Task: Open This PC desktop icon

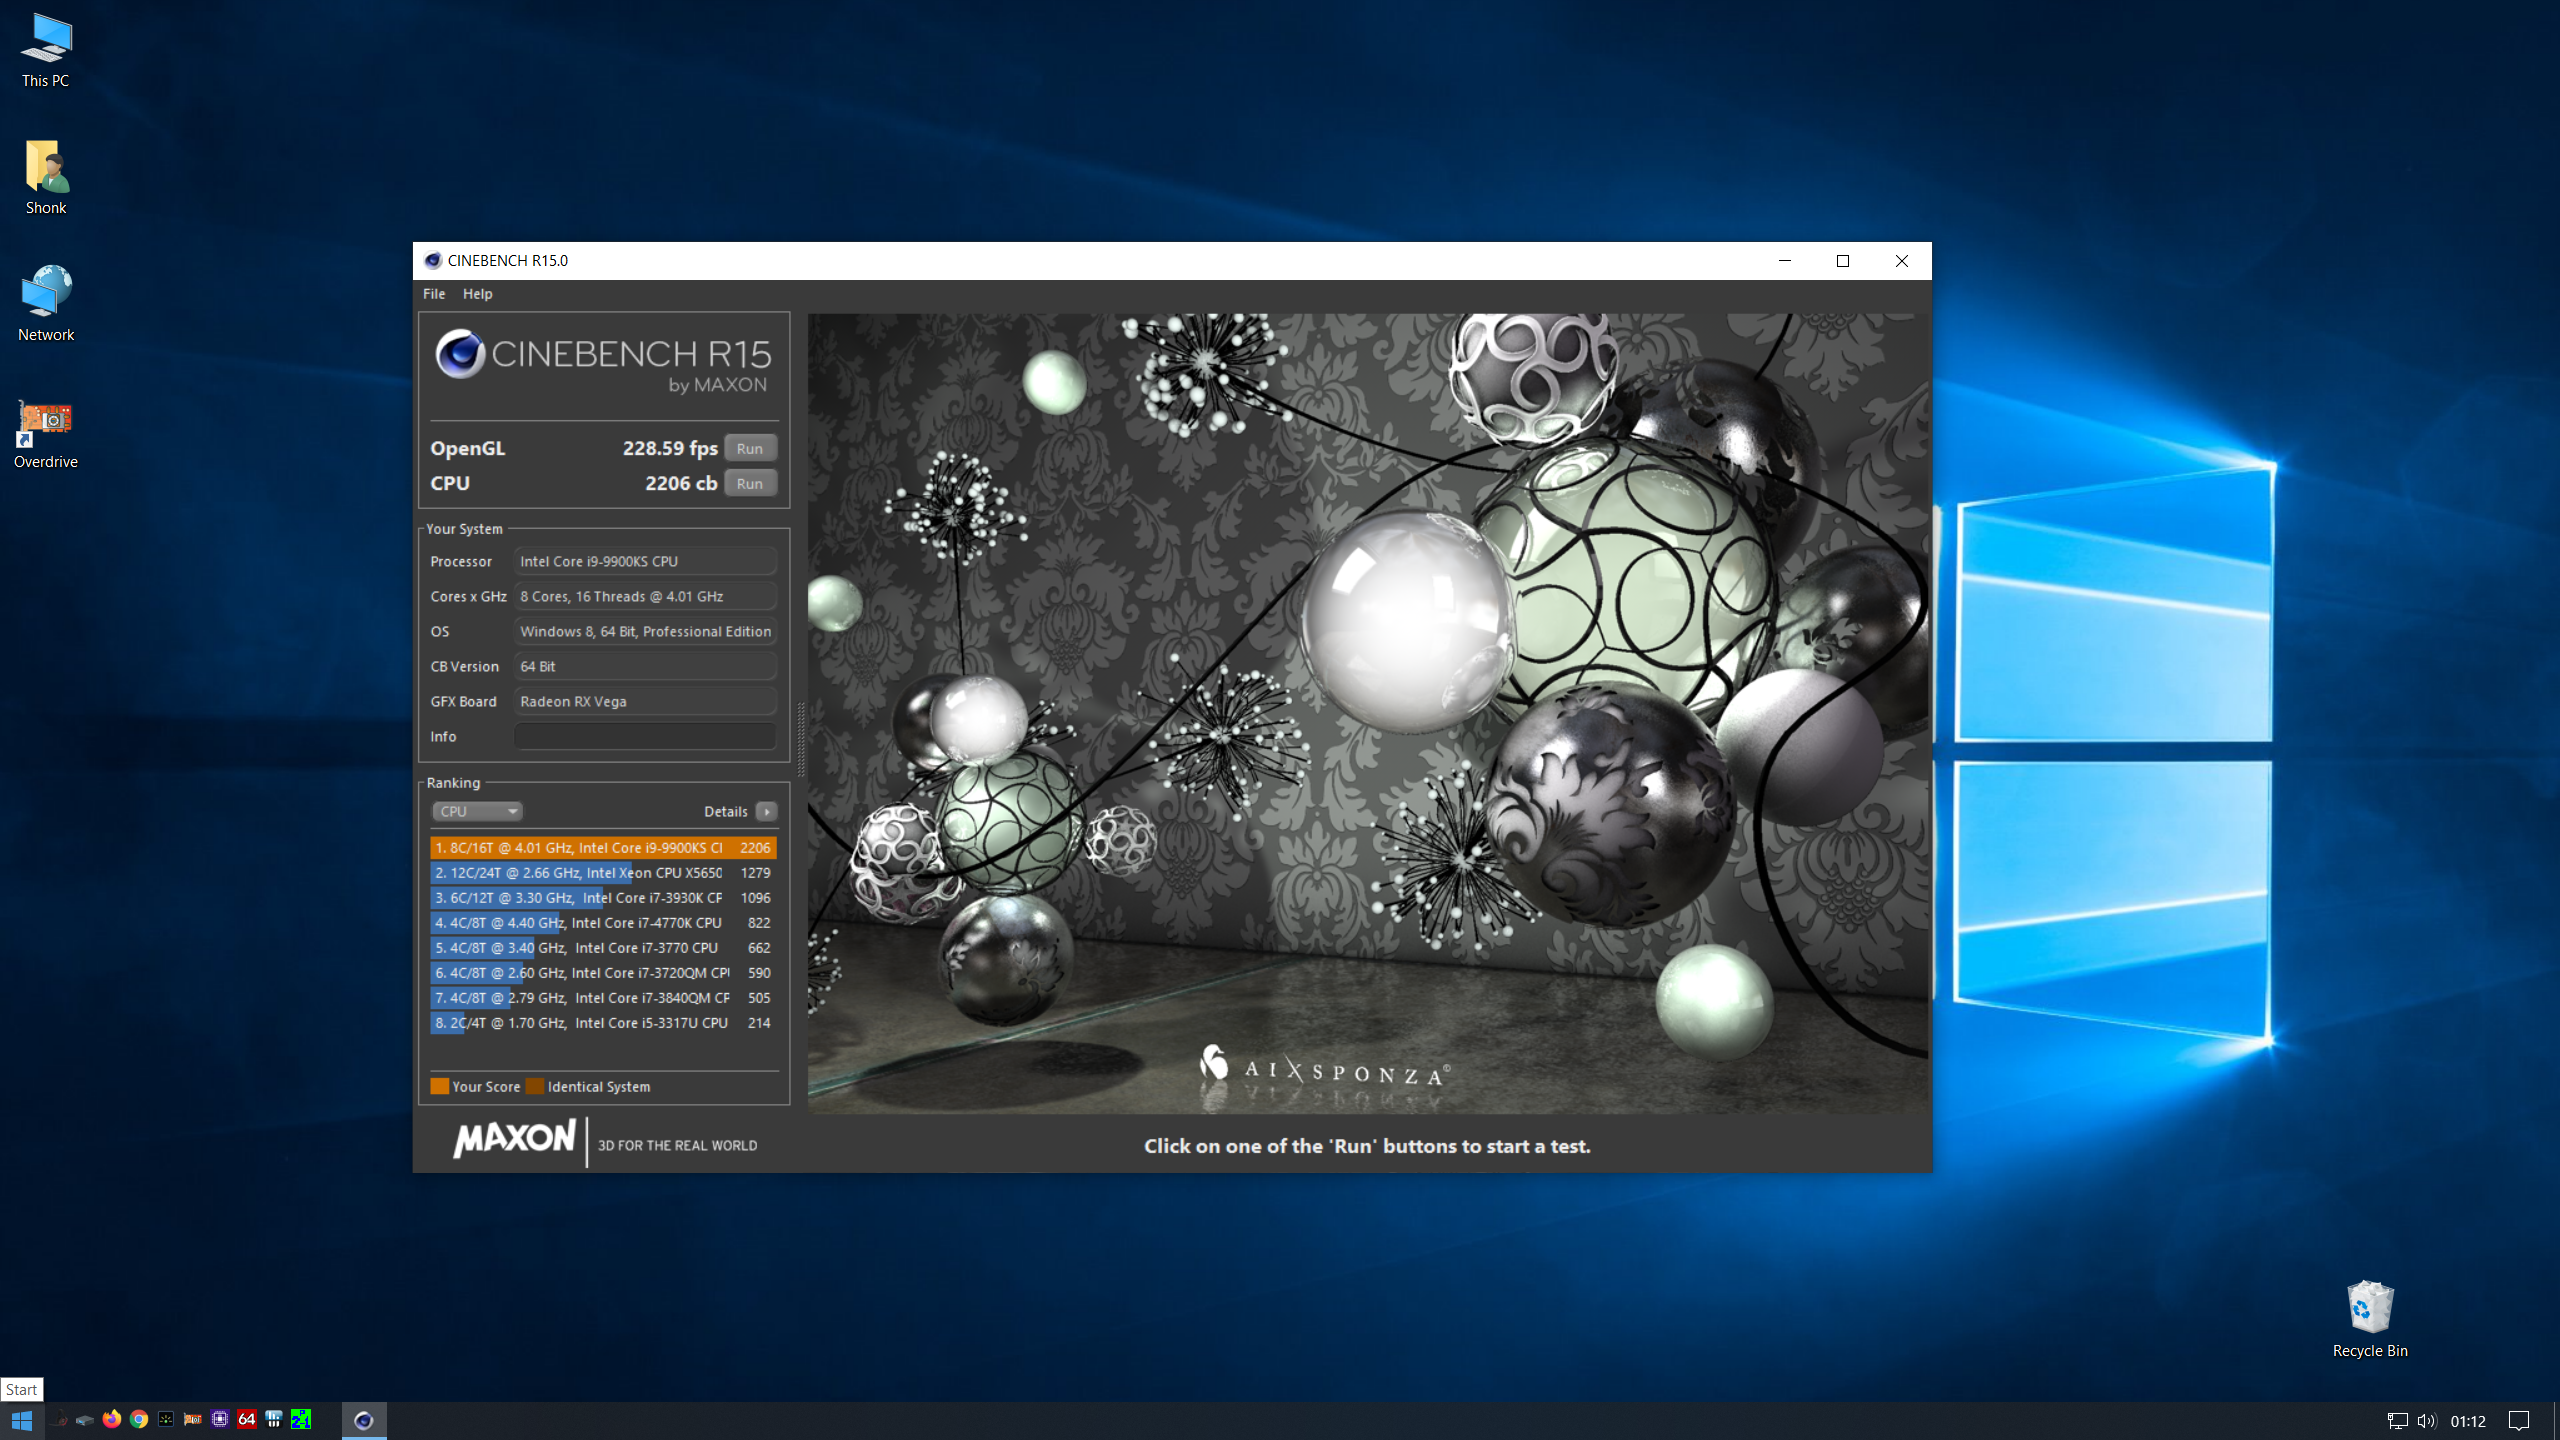Action: point(46,50)
